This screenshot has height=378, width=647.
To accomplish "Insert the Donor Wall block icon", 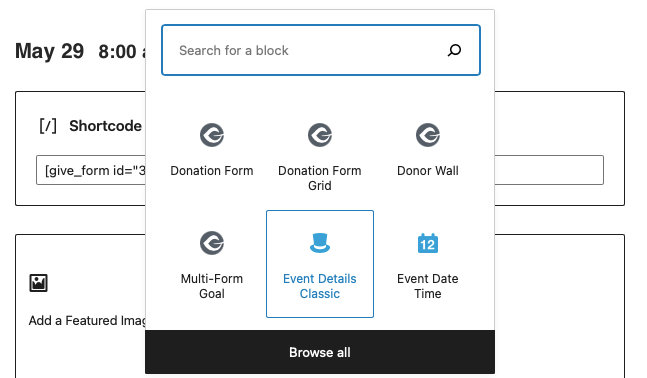I will [427, 135].
